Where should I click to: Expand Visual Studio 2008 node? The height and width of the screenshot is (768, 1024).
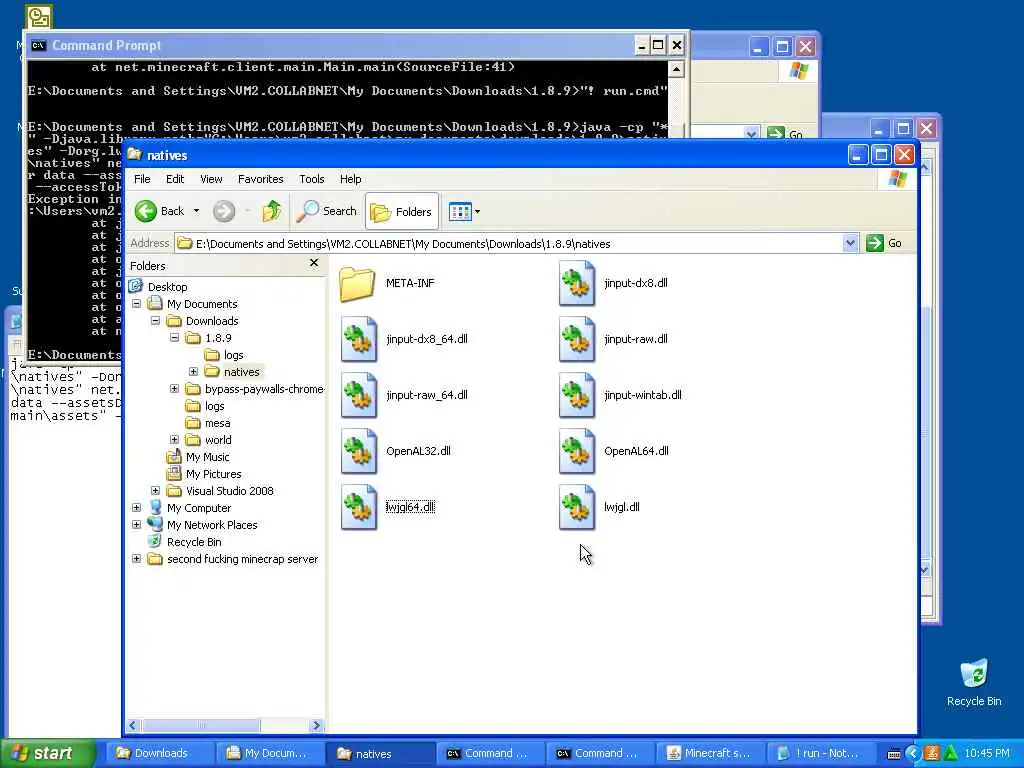155,490
